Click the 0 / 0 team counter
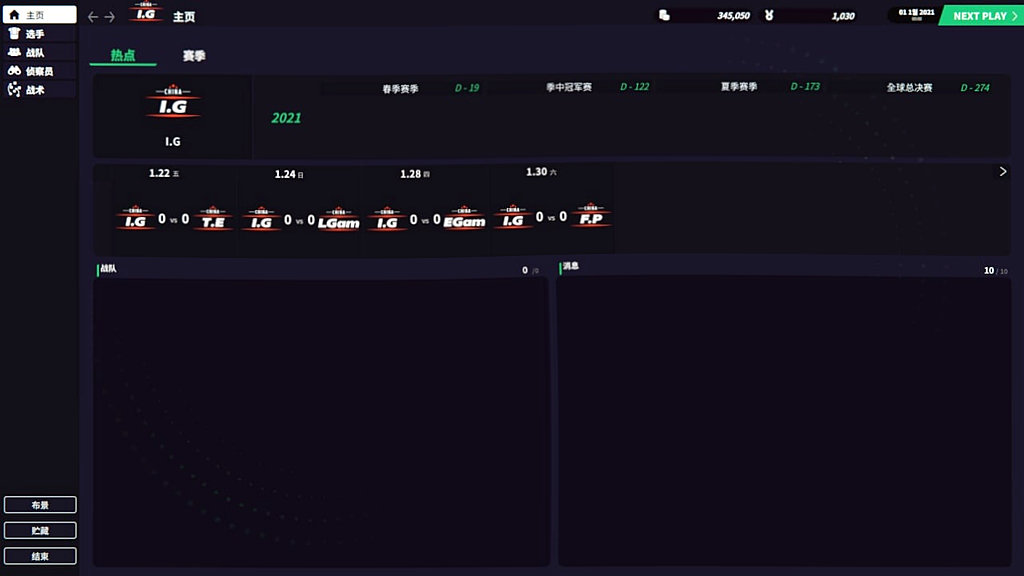Image resolution: width=1024 pixels, height=576 pixels. coord(530,270)
